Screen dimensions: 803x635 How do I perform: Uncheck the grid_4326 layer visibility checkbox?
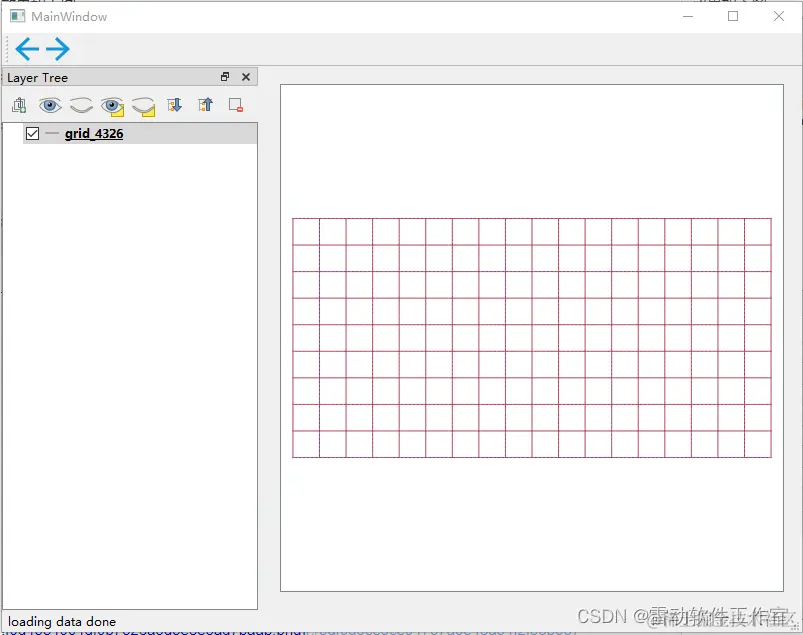[32, 134]
